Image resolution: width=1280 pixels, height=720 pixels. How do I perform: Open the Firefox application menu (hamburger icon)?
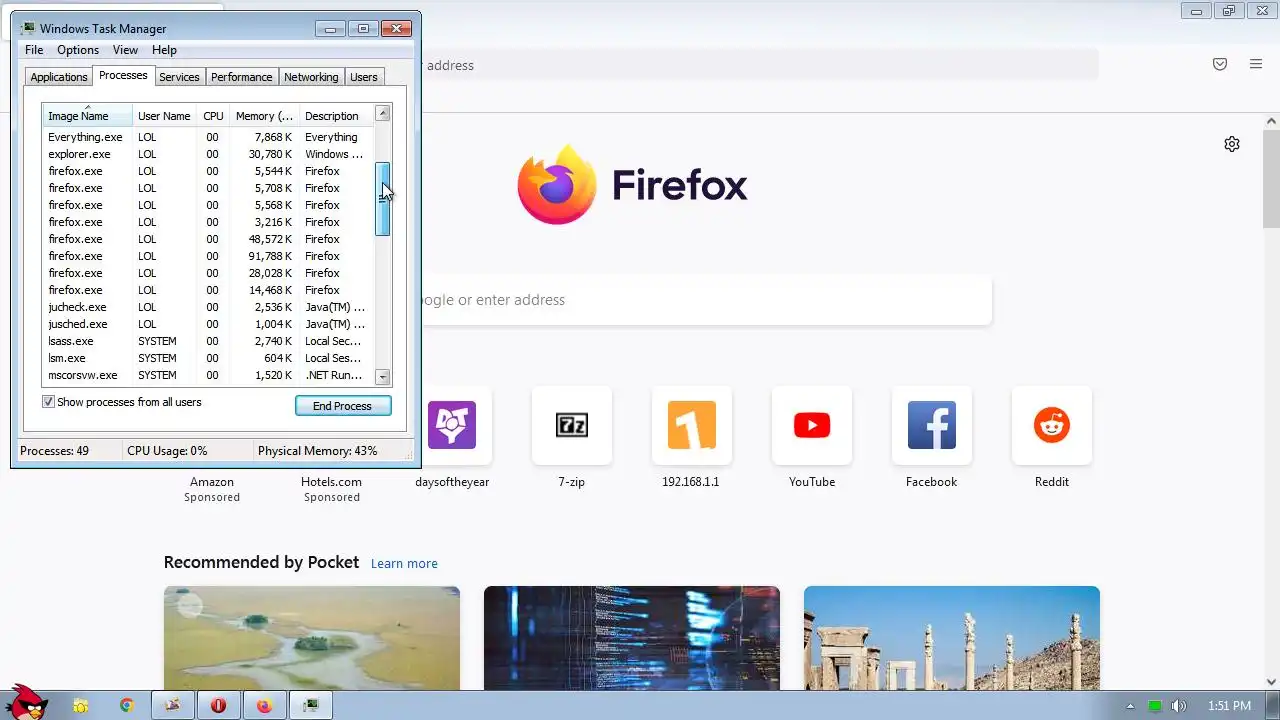(1256, 64)
